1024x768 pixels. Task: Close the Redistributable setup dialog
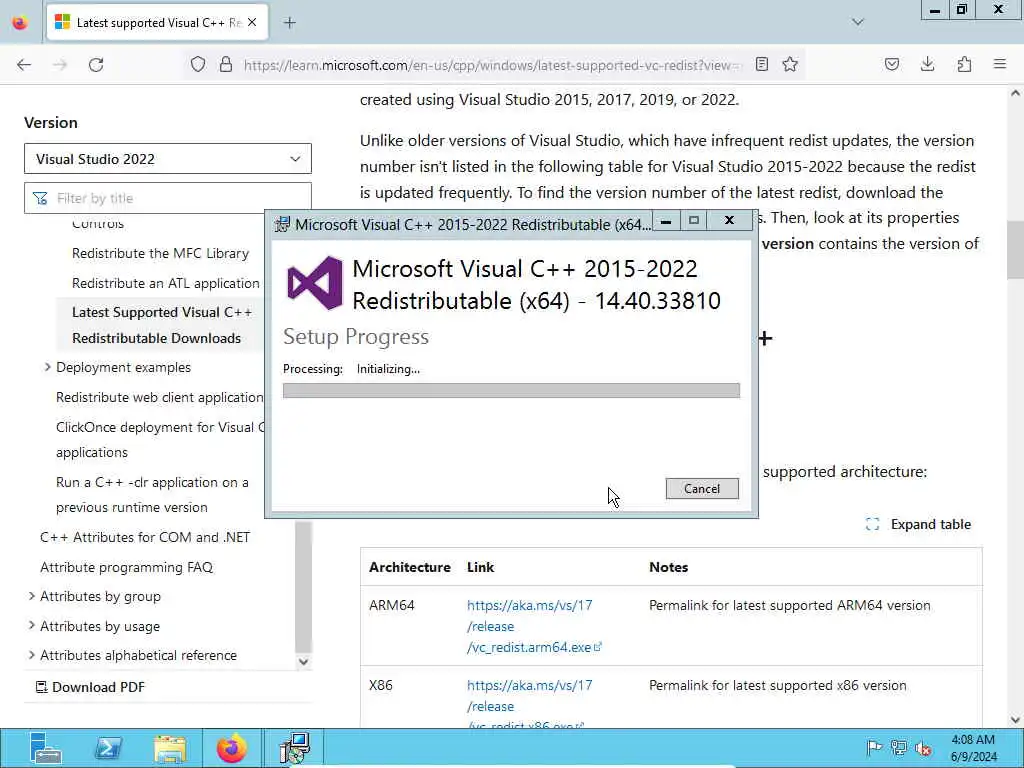729,221
